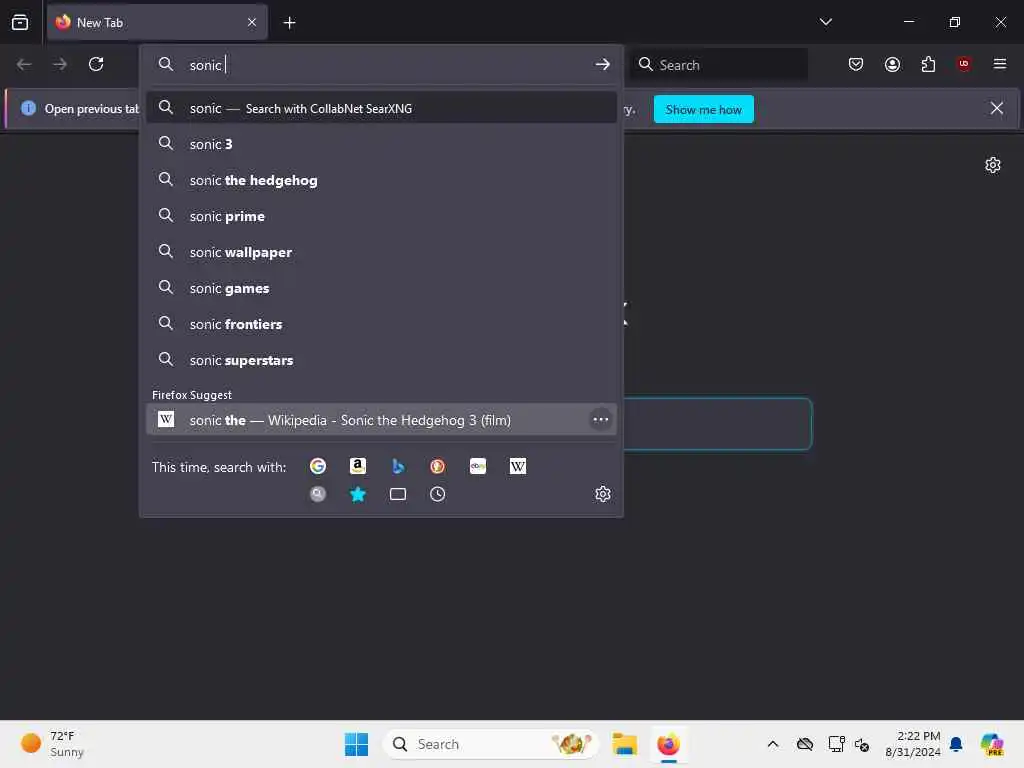Open the Firefox application menu
The height and width of the screenshot is (768, 1024).
point(1000,64)
